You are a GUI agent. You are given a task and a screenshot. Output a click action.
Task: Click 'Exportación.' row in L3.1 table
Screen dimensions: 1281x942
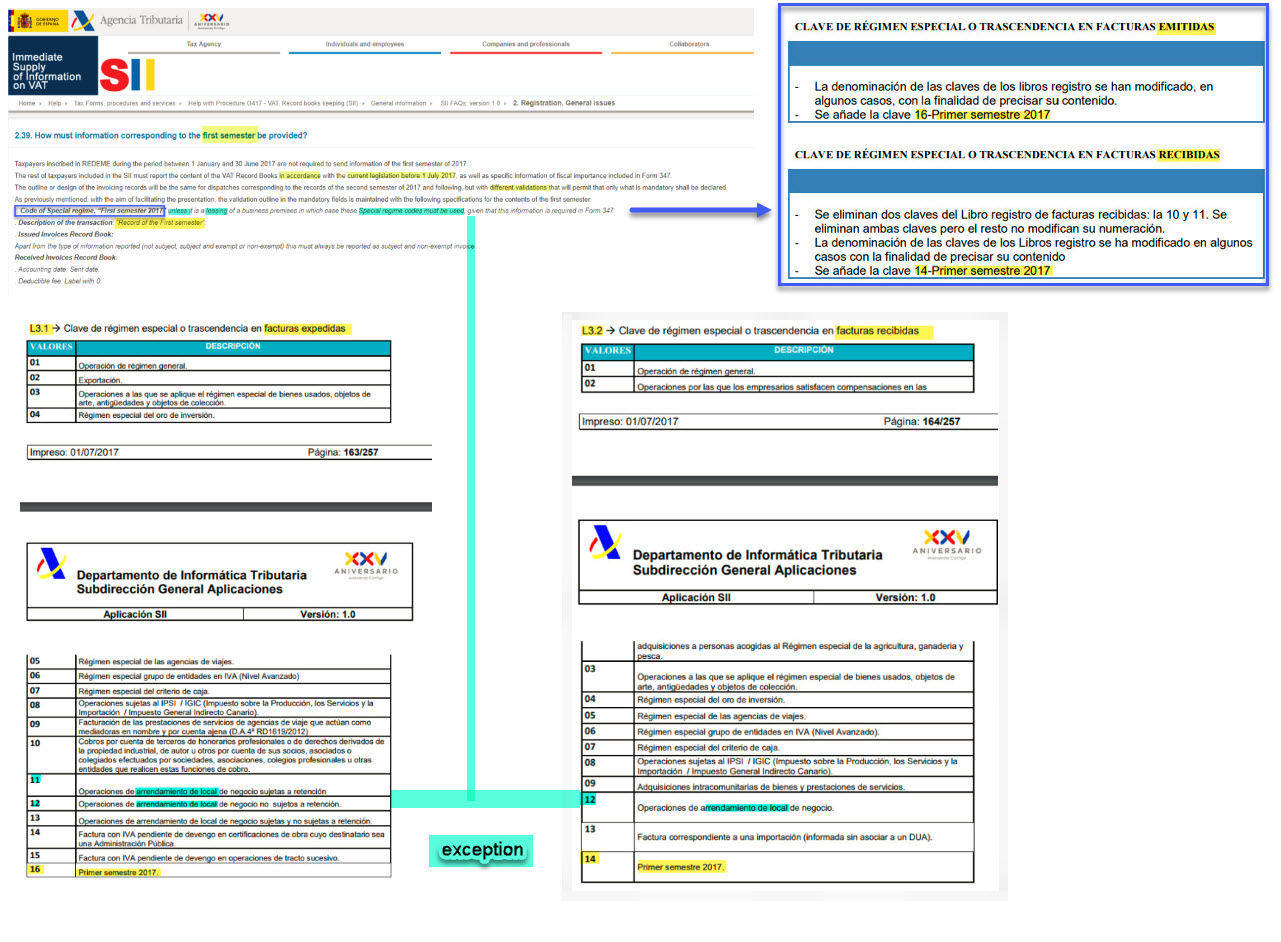209,380
